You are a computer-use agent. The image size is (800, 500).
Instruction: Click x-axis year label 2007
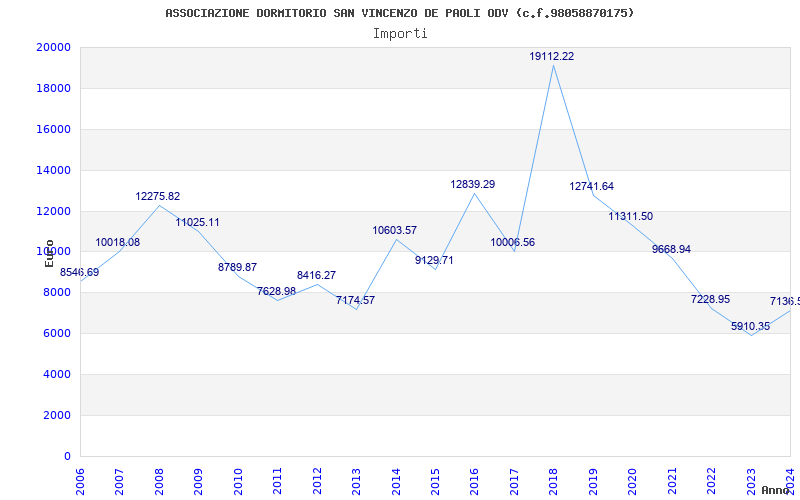click(x=119, y=482)
